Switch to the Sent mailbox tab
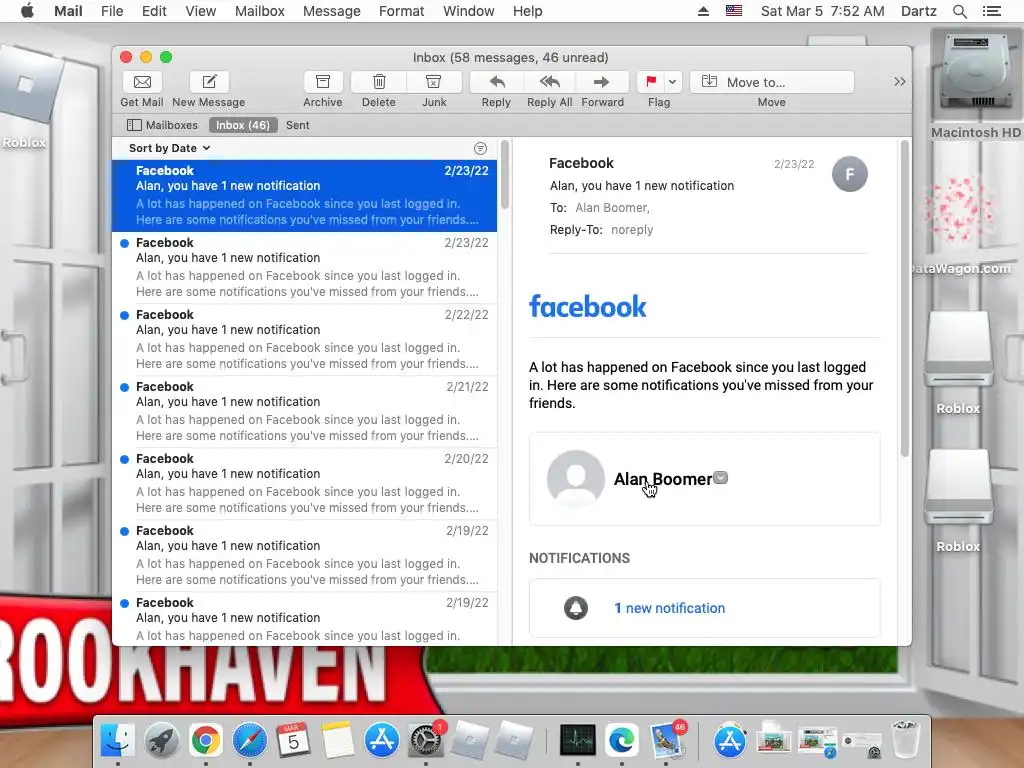The width and height of the screenshot is (1024, 768). (298, 125)
